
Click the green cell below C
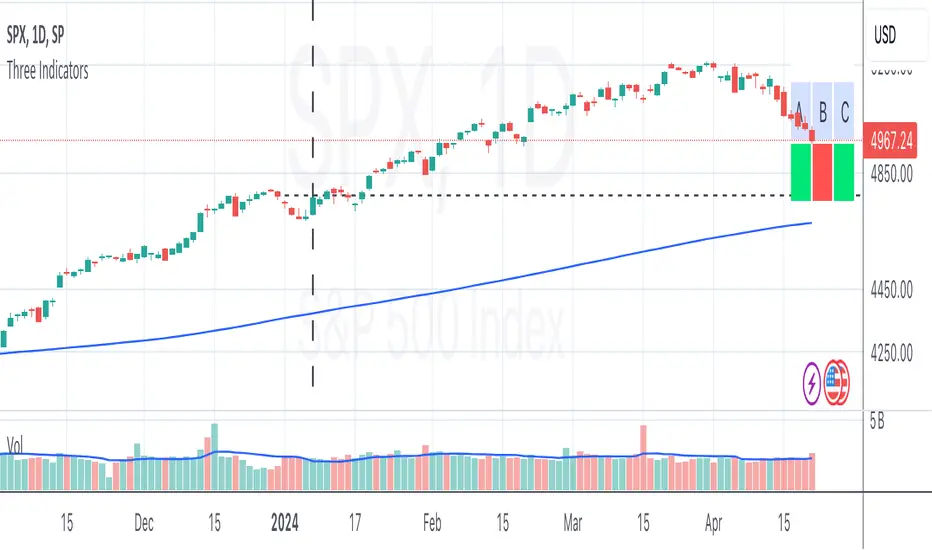click(x=844, y=172)
